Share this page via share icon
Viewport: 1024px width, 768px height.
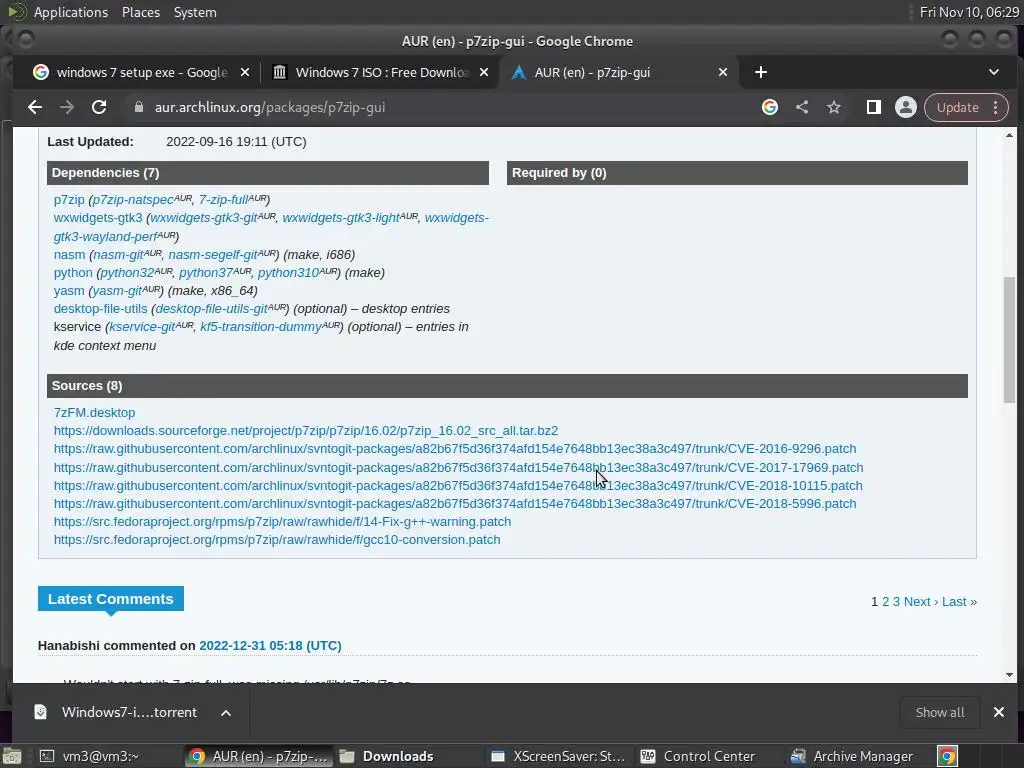[x=802, y=107]
